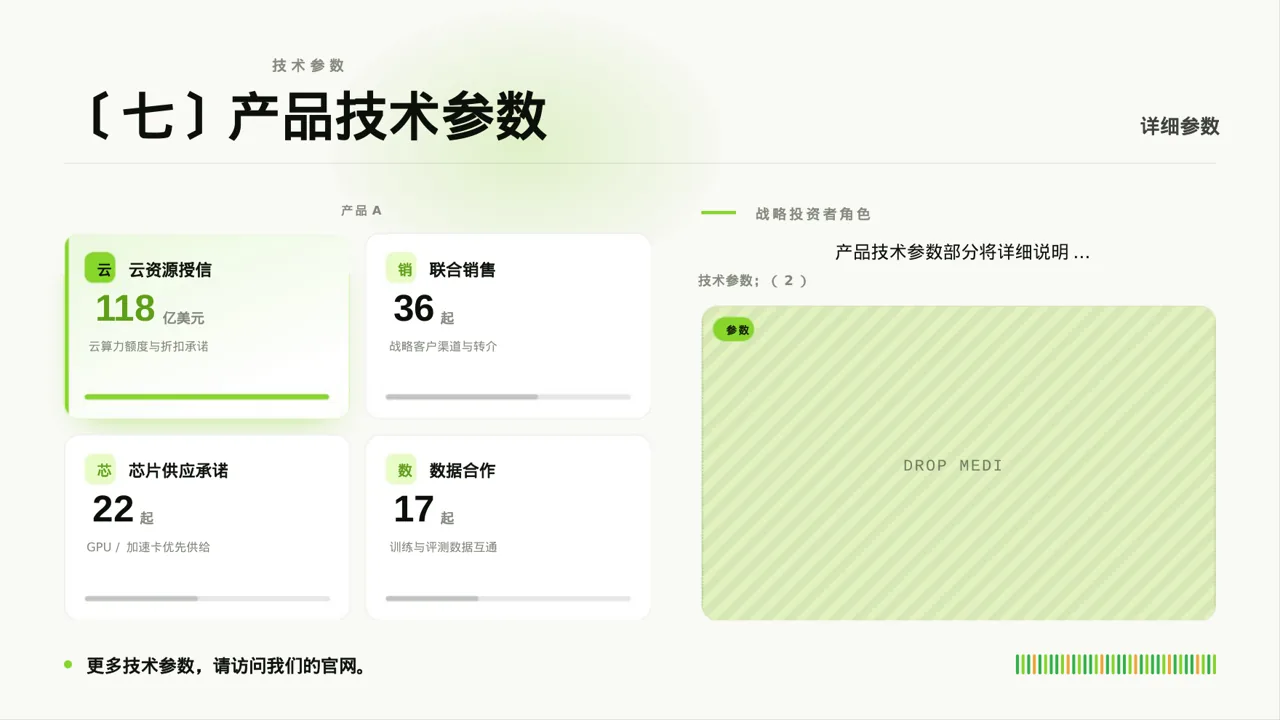Click the value 22 起
The width and height of the screenshot is (1280, 720).
(x=123, y=510)
